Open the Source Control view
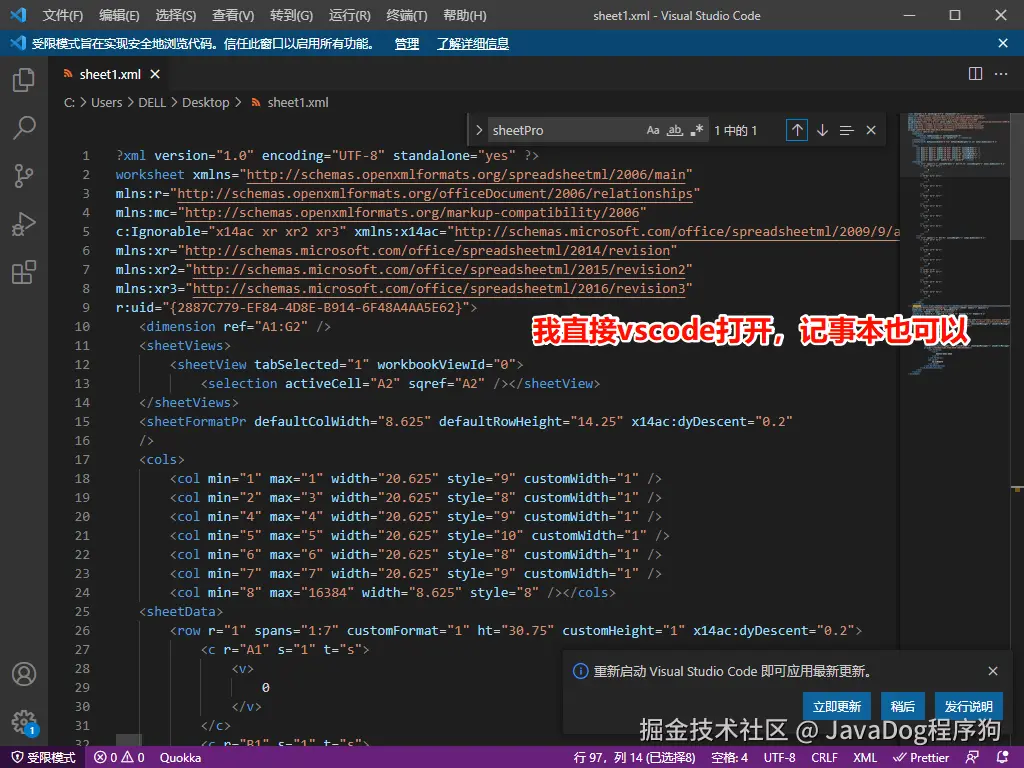This screenshot has height=768, width=1024. click(24, 176)
